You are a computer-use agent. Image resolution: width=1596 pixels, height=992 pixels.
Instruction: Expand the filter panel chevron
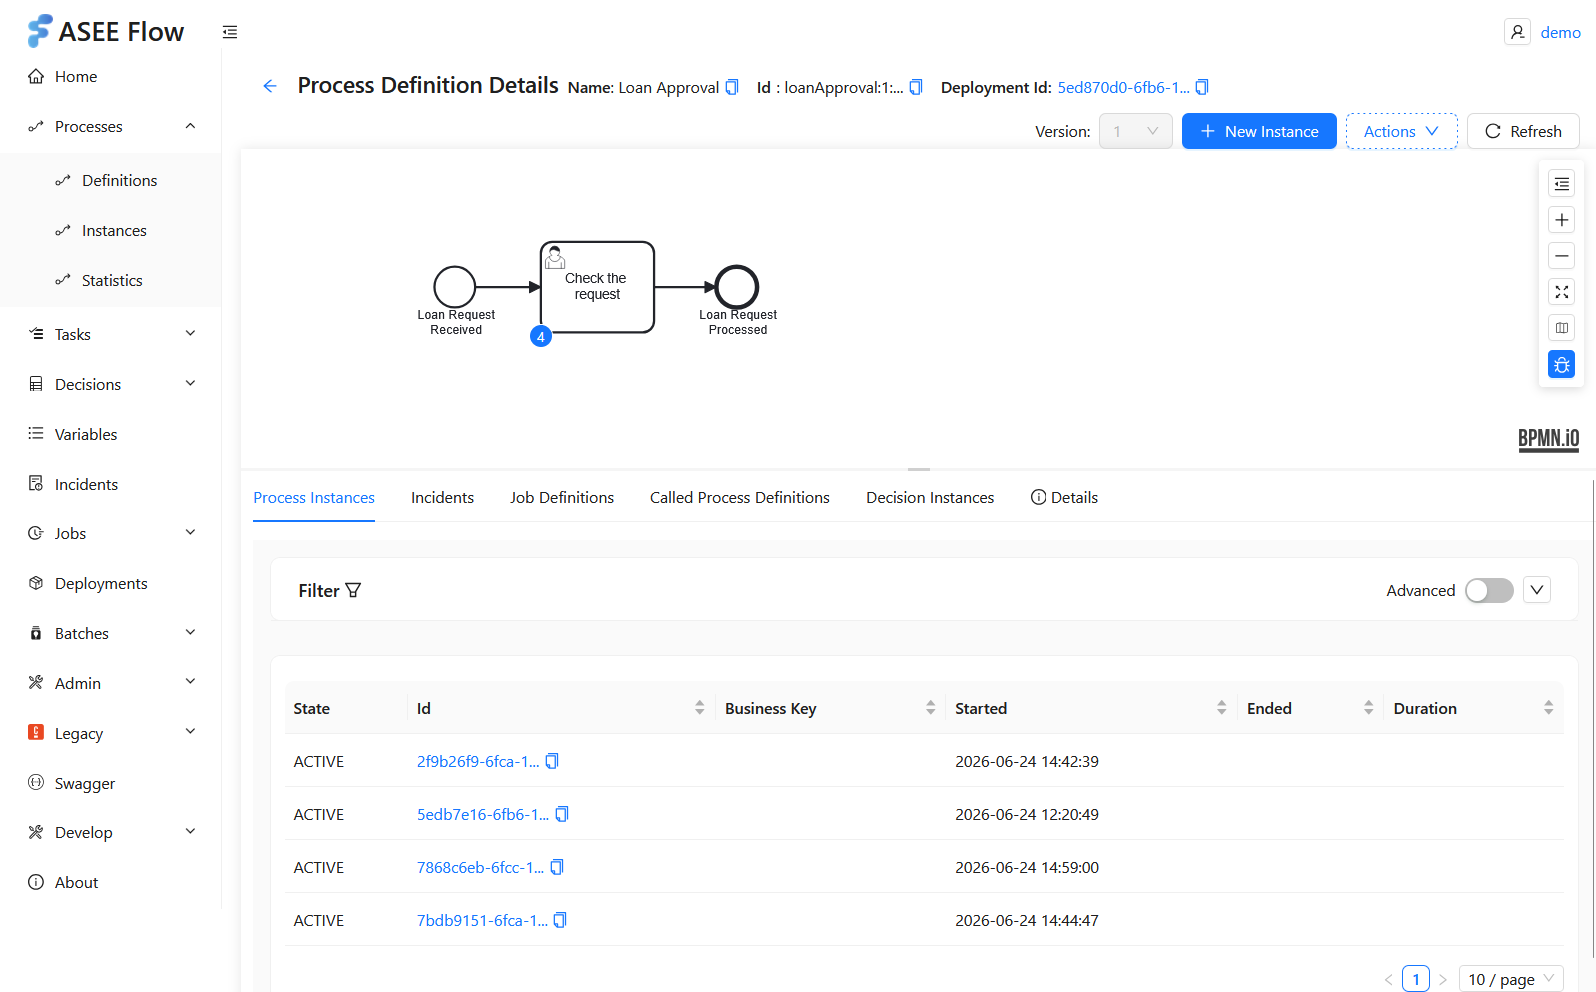point(1537,590)
